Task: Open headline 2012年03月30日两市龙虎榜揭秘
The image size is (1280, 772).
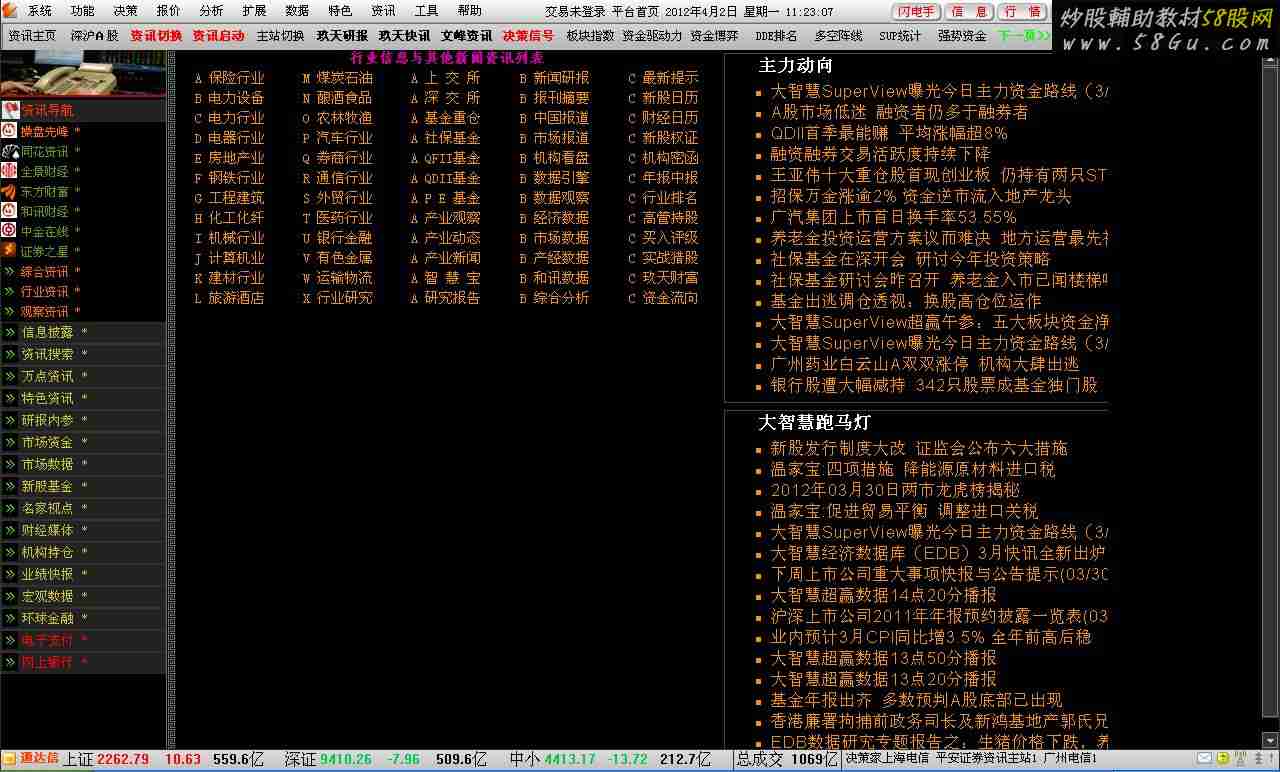Action: (x=895, y=490)
